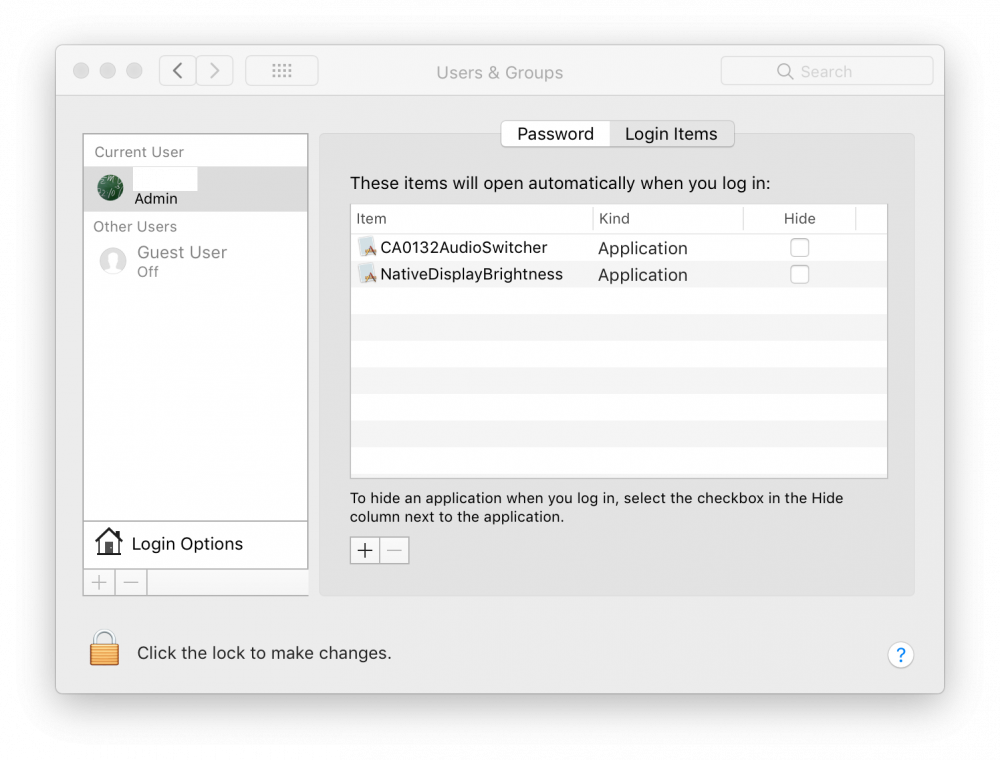1000x760 pixels.
Task: Click Application kind for CA0132AudioSwitcher
Action: click(642, 248)
